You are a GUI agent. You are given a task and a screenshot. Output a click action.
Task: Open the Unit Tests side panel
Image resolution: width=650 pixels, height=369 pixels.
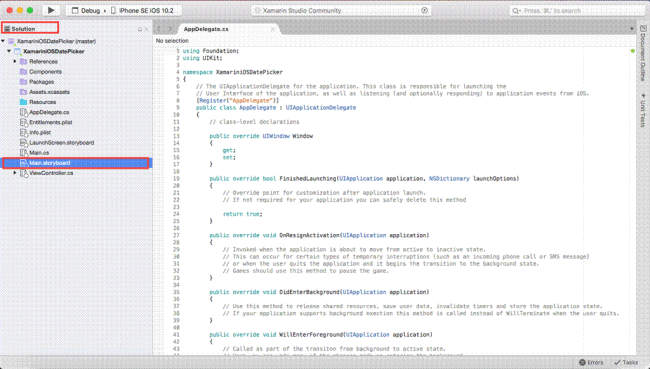click(643, 110)
